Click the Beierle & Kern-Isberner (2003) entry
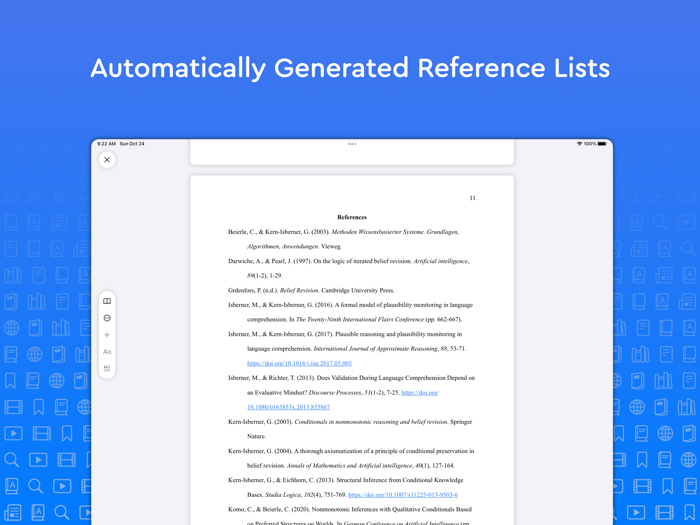Image resolution: width=700 pixels, height=525 pixels. (343, 239)
